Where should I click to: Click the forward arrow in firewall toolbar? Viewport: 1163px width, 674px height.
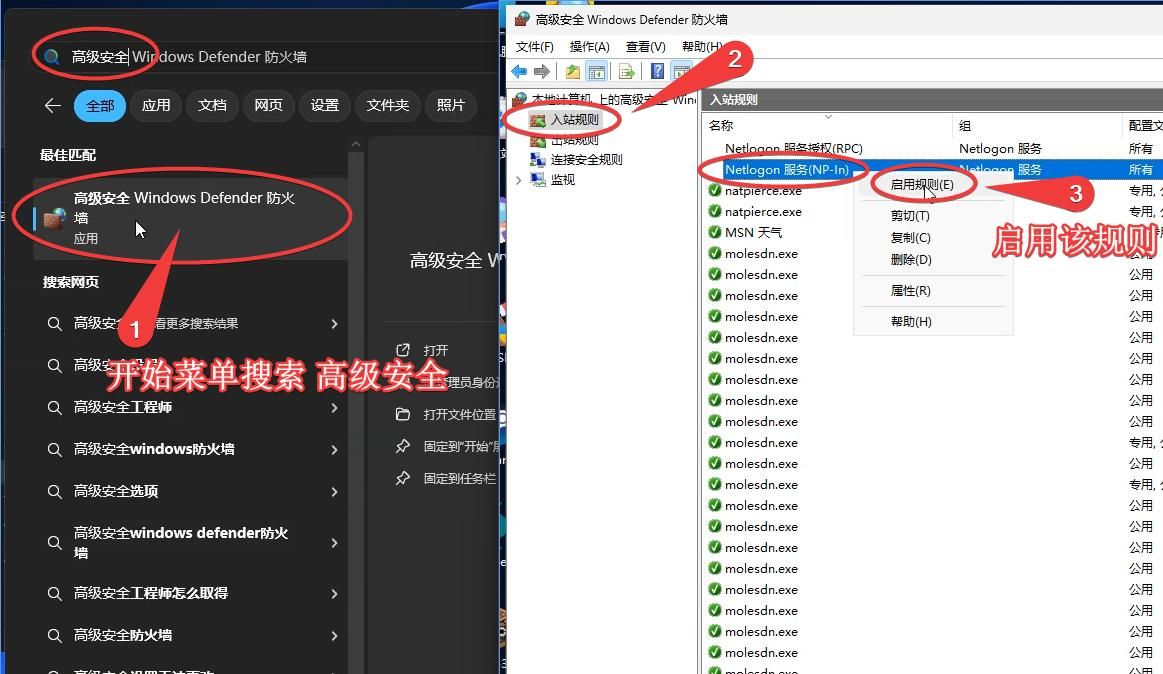(541, 71)
